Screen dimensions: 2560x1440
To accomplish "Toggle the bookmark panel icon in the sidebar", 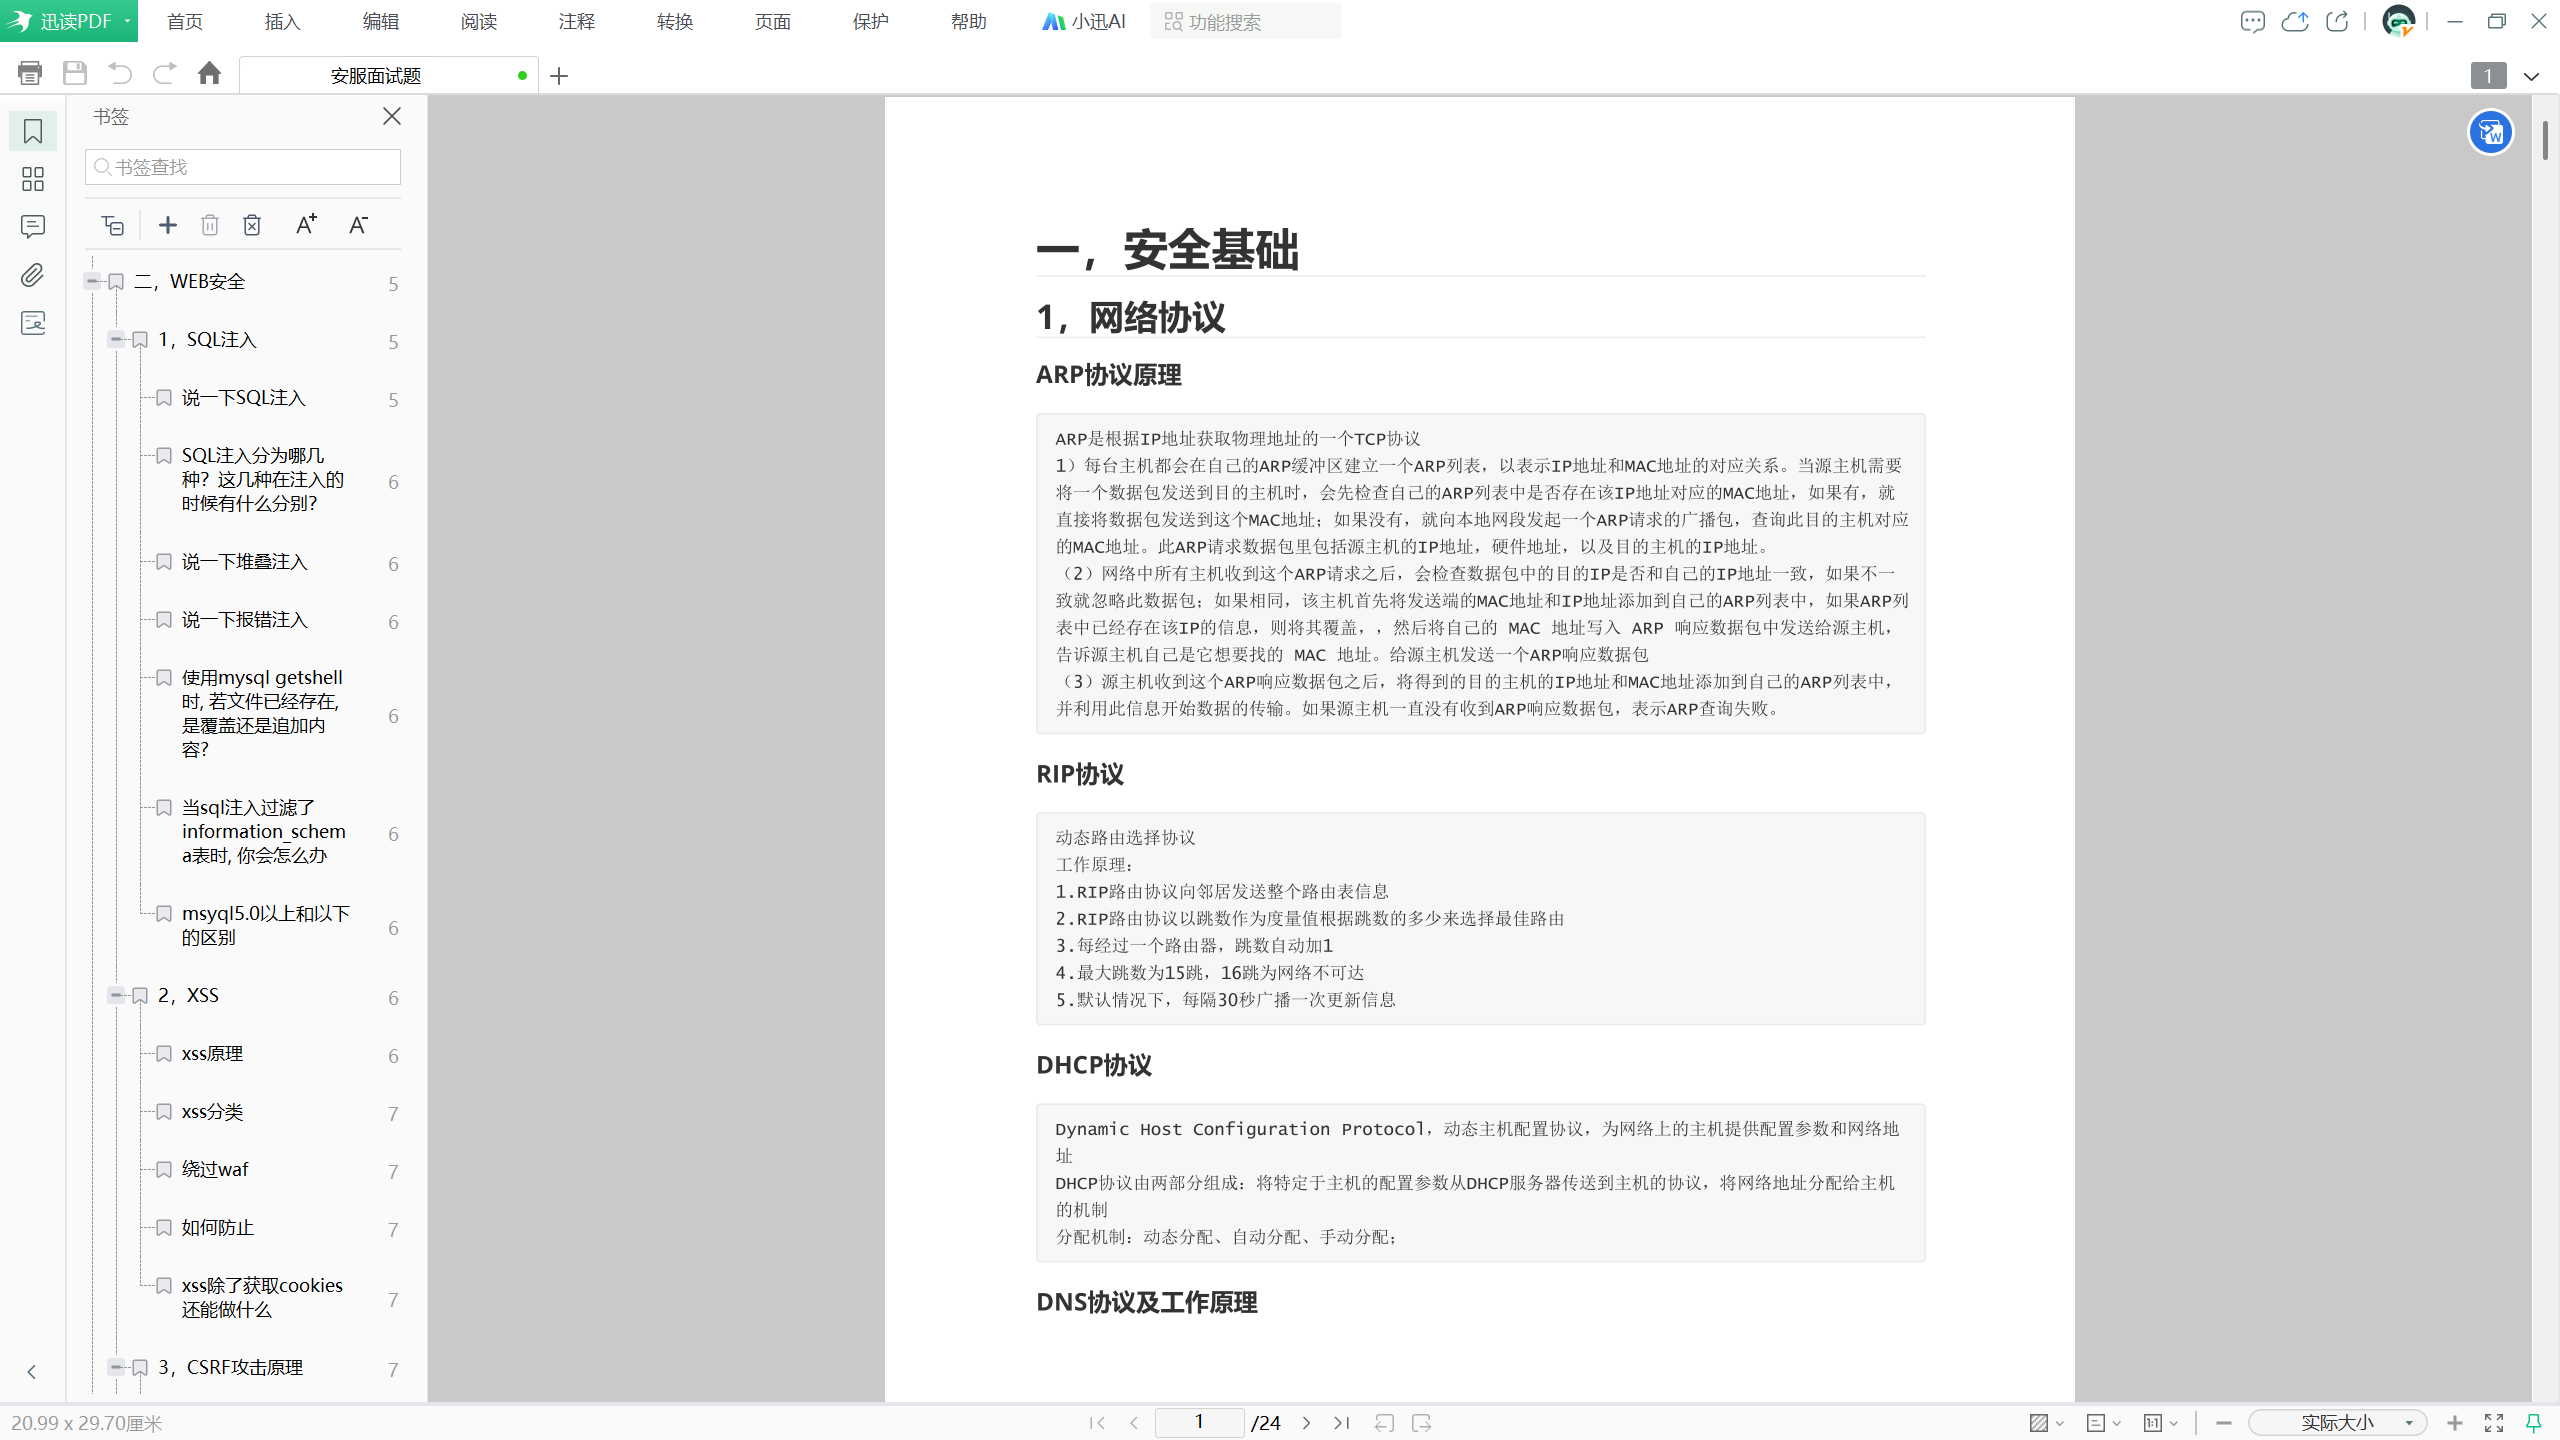I will [x=33, y=131].
